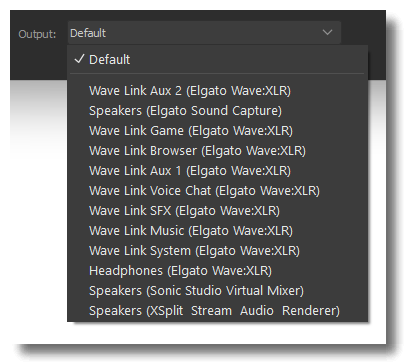Pick Wave Link Music output
The width and height of the screenshot is (406, 364).
click(x=217, y=231)
